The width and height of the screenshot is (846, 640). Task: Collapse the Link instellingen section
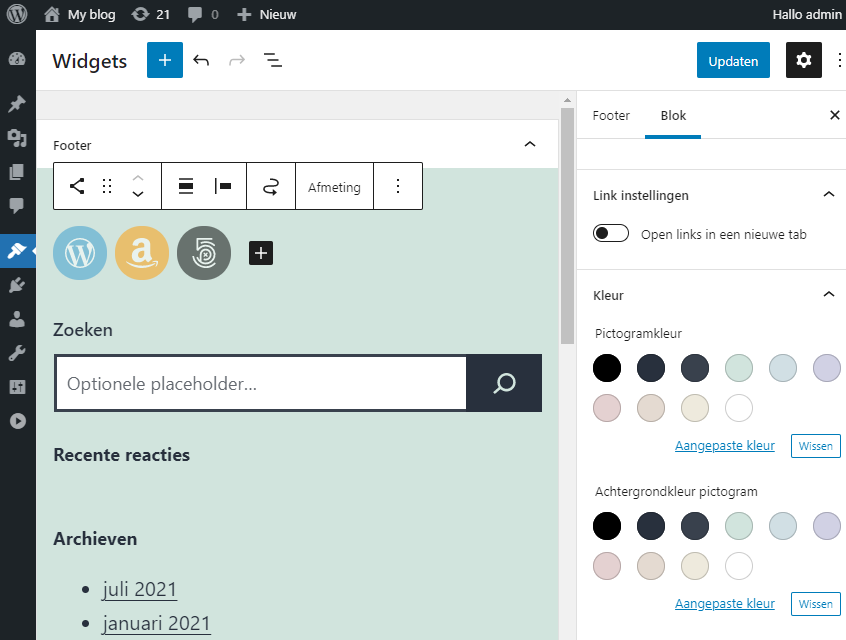coord(829,194)
